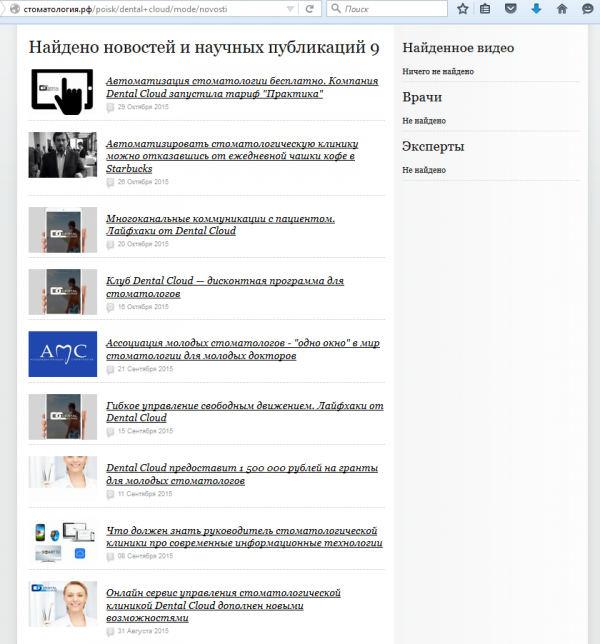
Task: Click the date 29 Октября 2015
Action: [x=143, y=107]
